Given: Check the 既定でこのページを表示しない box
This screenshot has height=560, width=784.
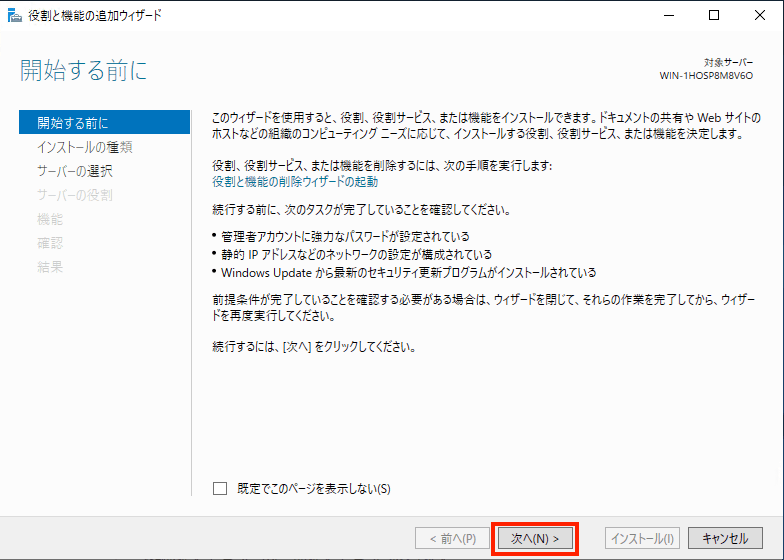Looking at the screenshot, I should 220,488.
